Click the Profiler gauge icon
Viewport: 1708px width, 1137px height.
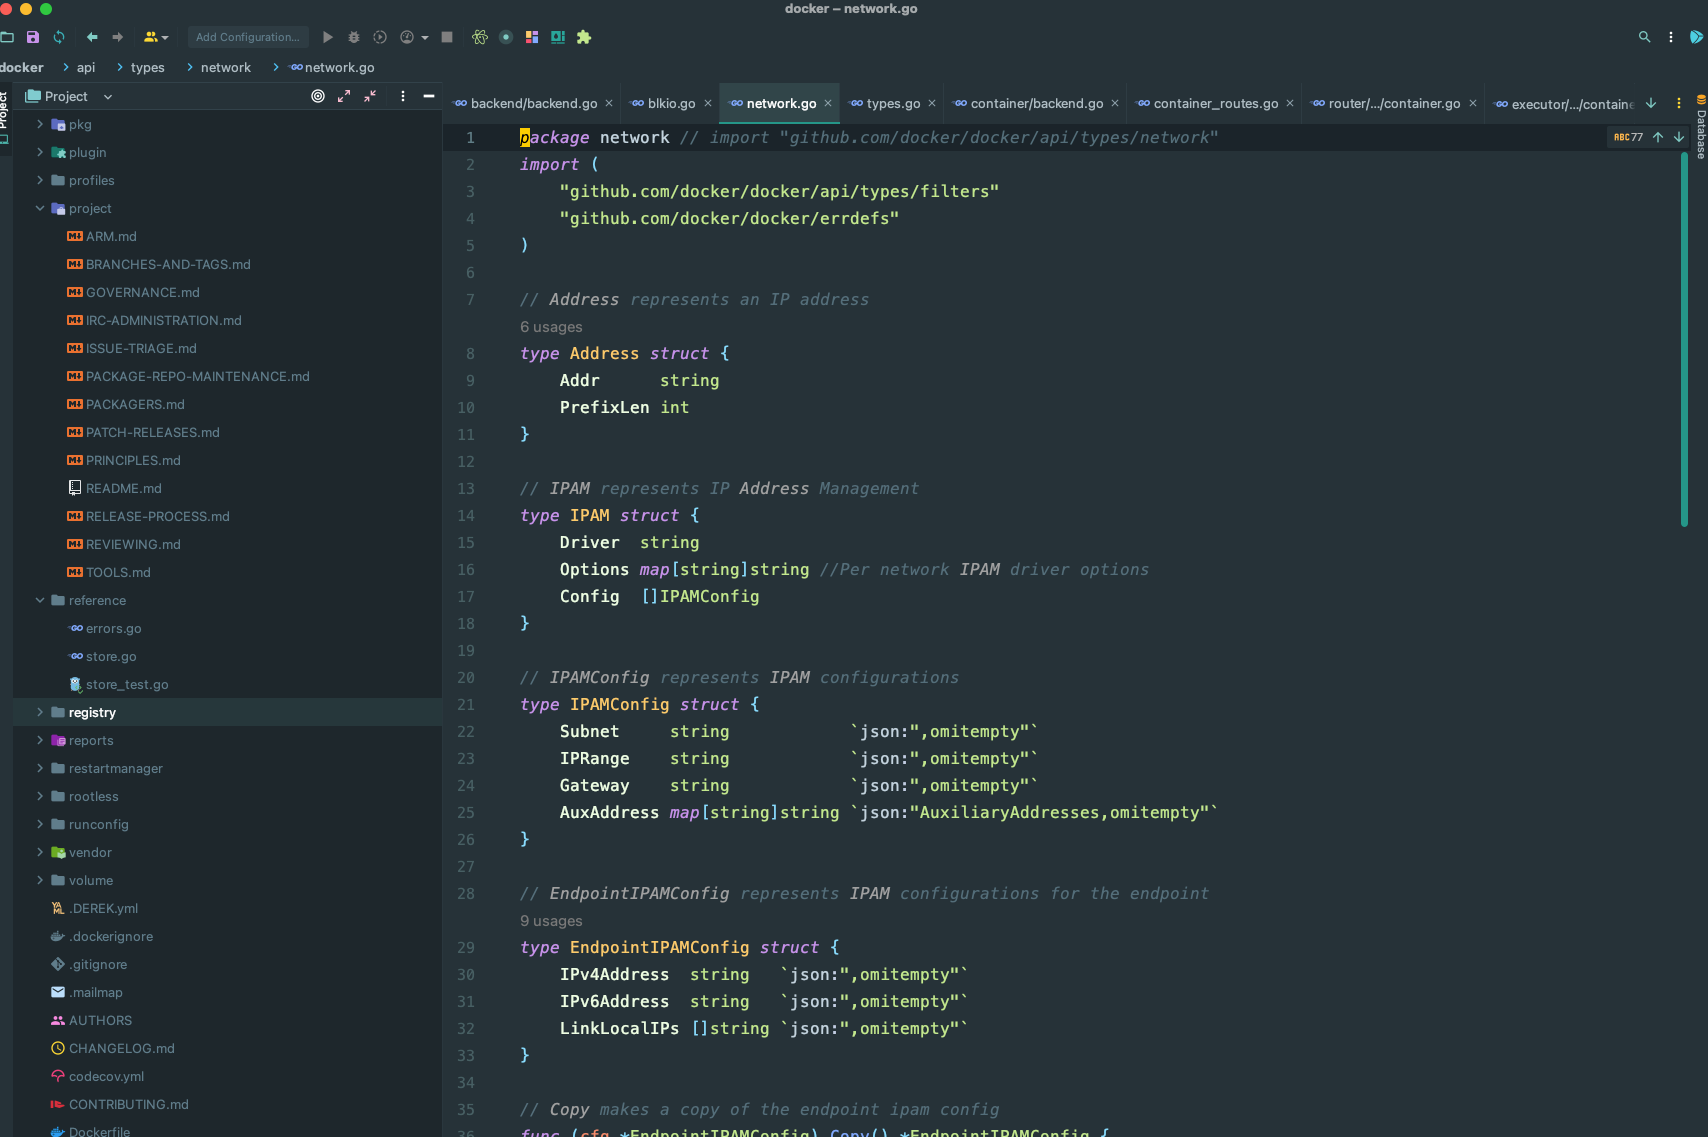click(407, 37)
